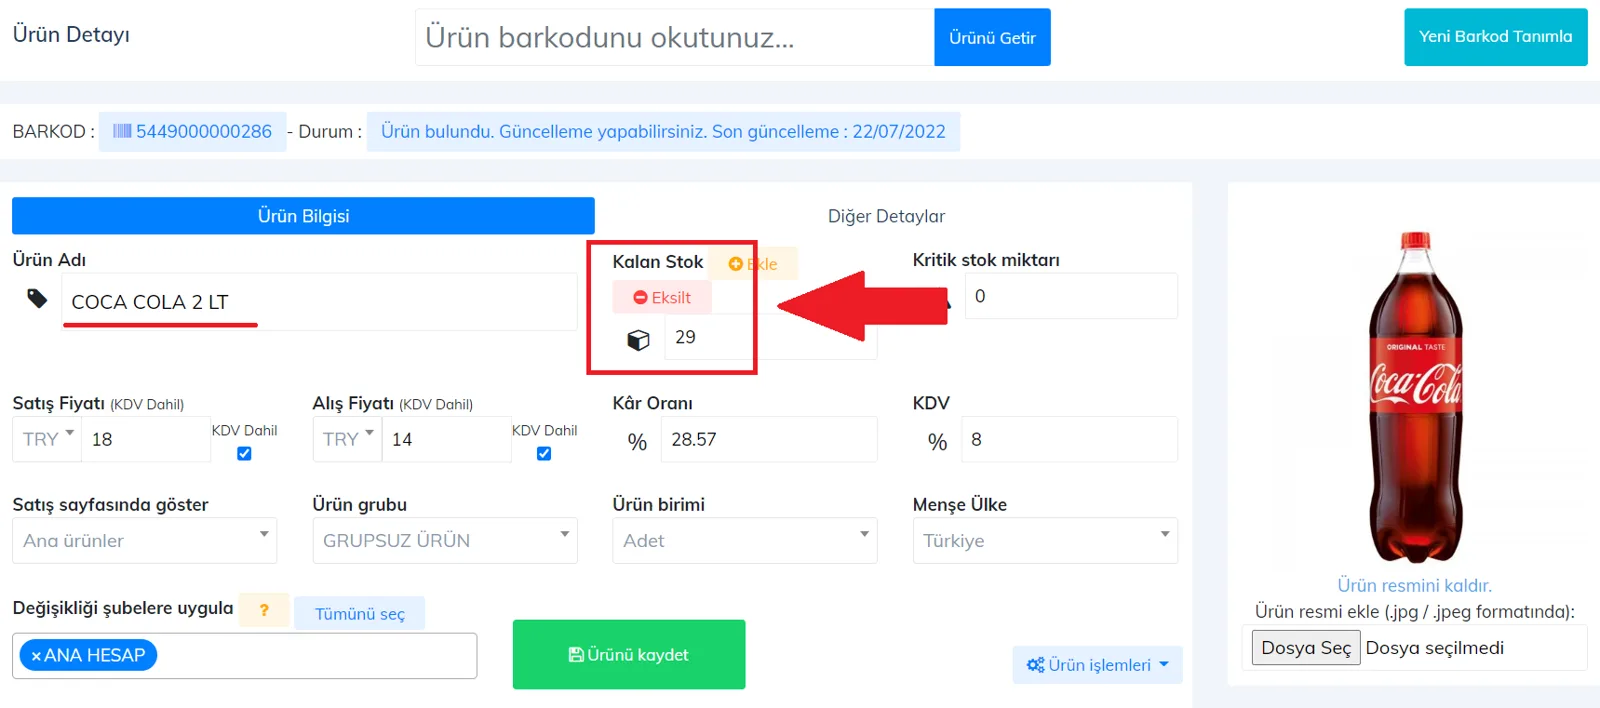1600x708 pixels.
Task: Open the Menşe Ülke Türkiye dropdown
Action: 1045,540
